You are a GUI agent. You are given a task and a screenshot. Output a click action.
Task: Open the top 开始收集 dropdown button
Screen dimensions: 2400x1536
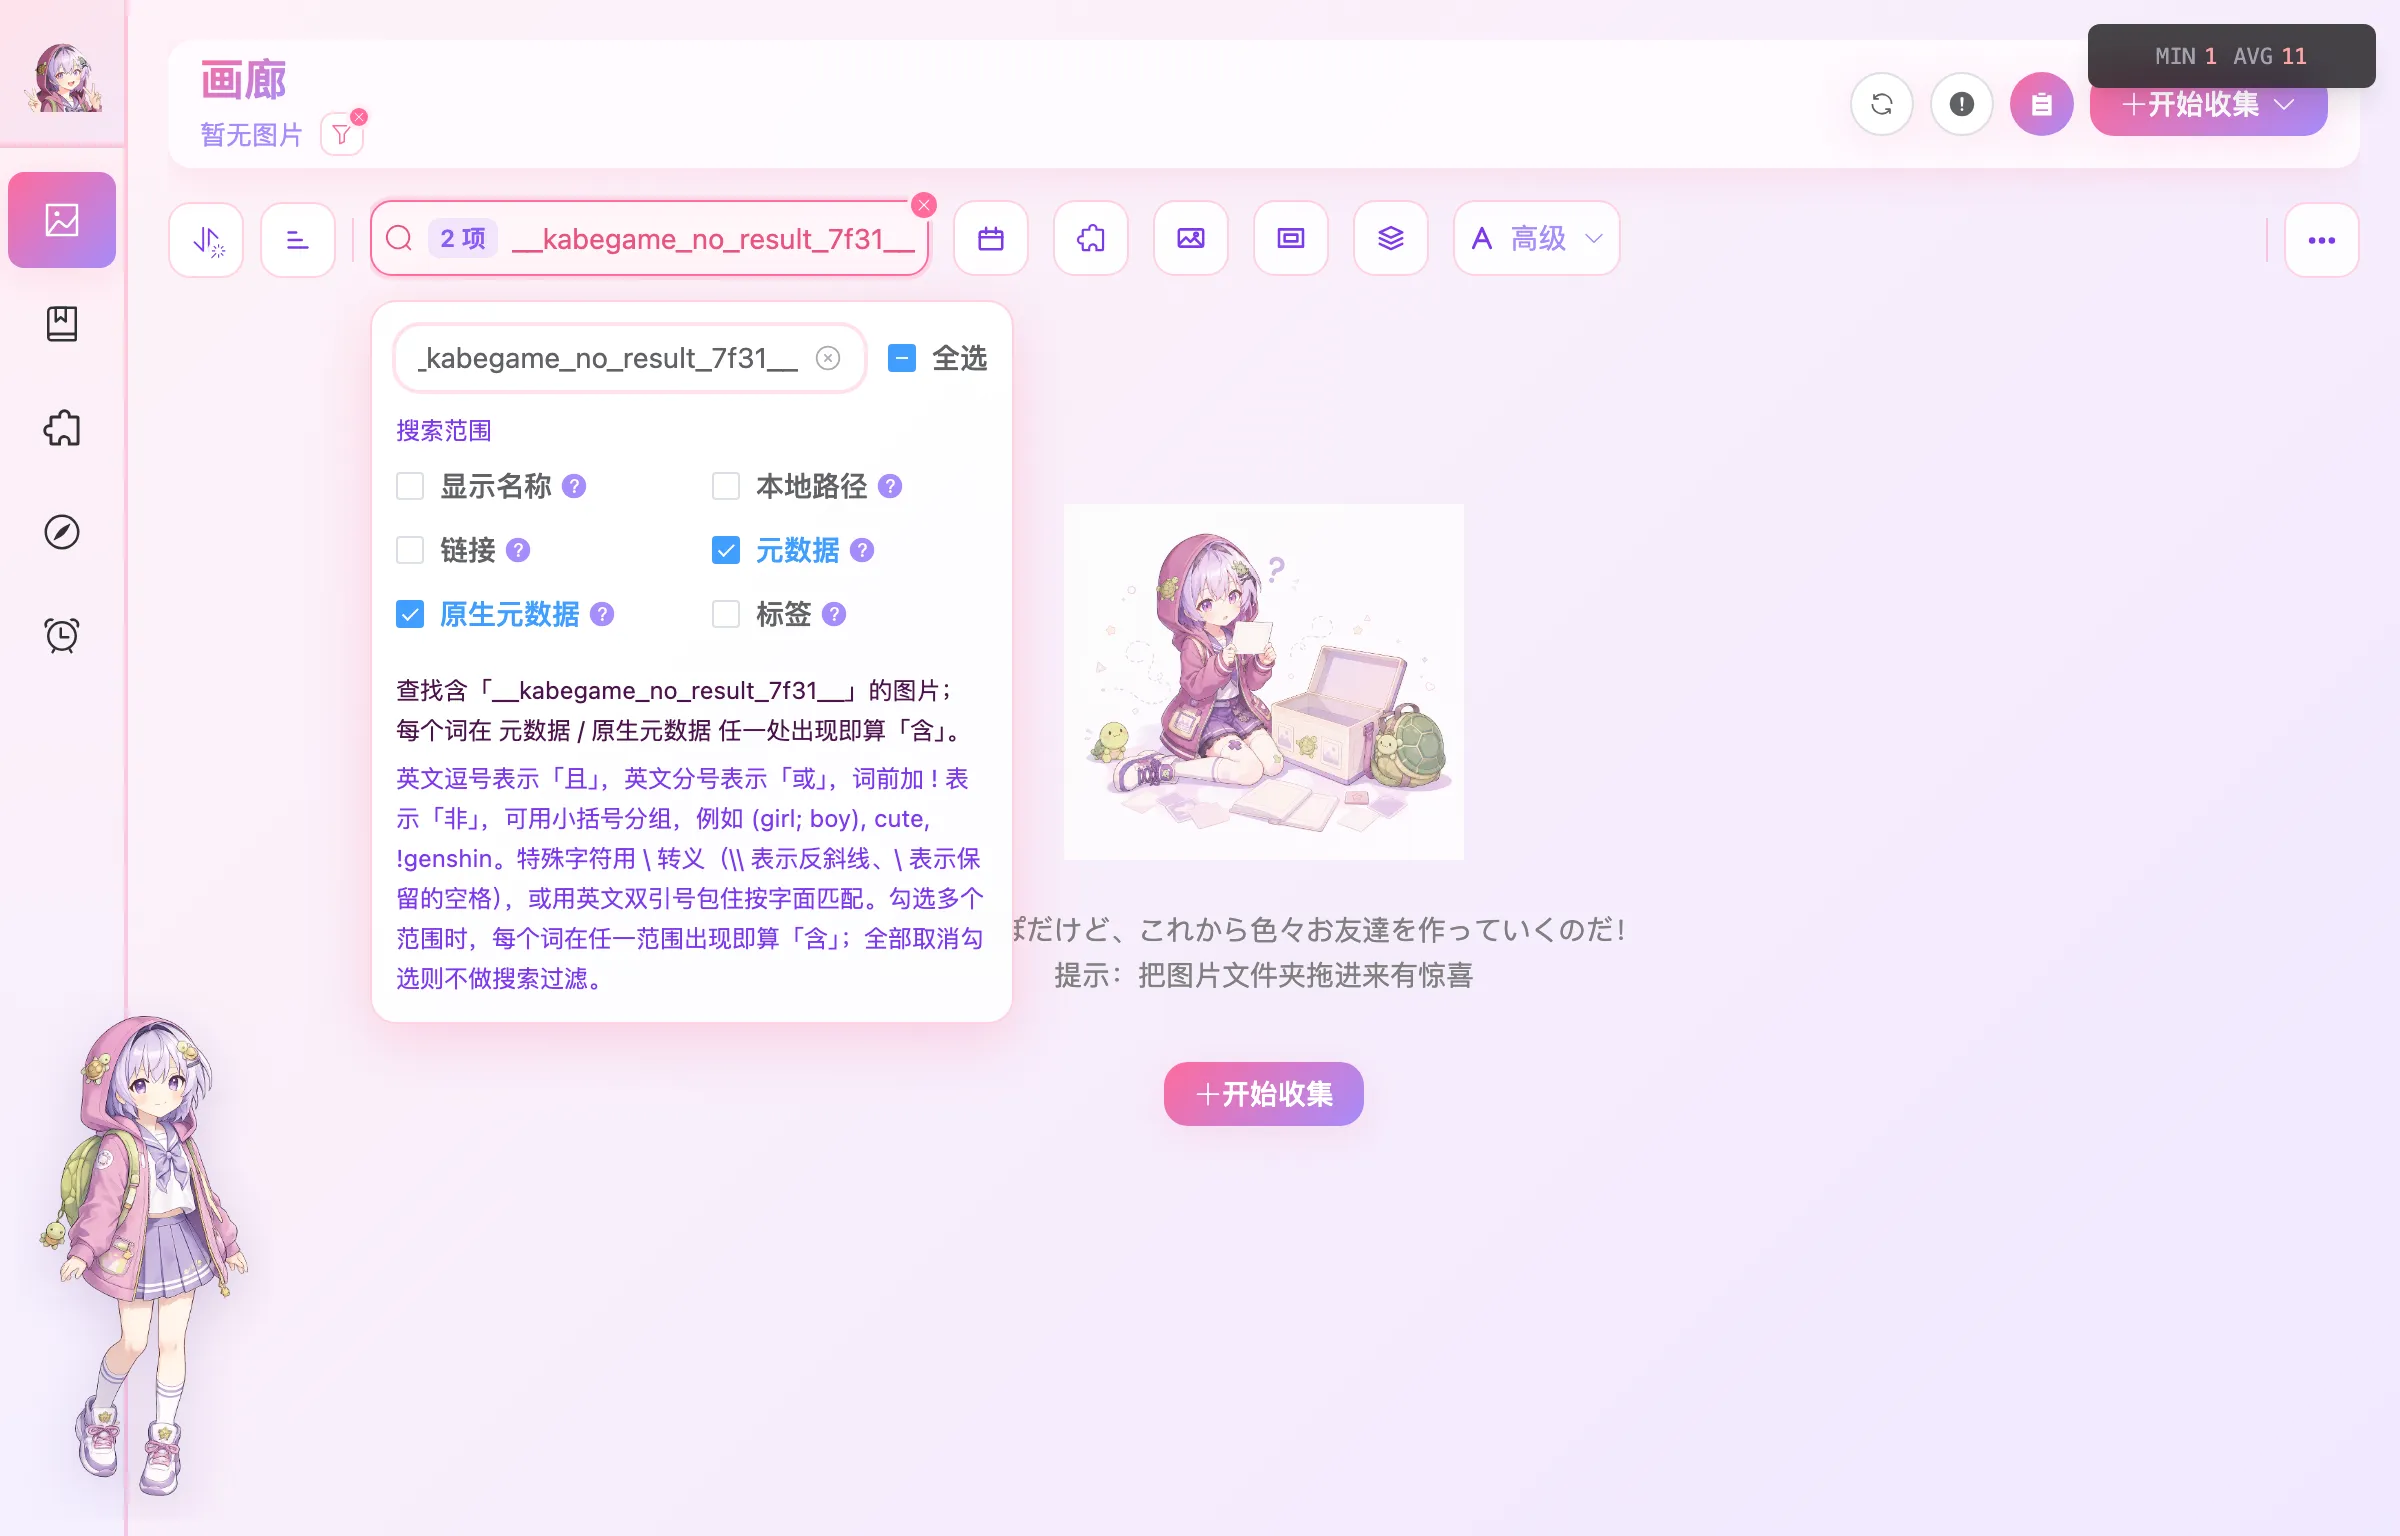[2208, 104]
